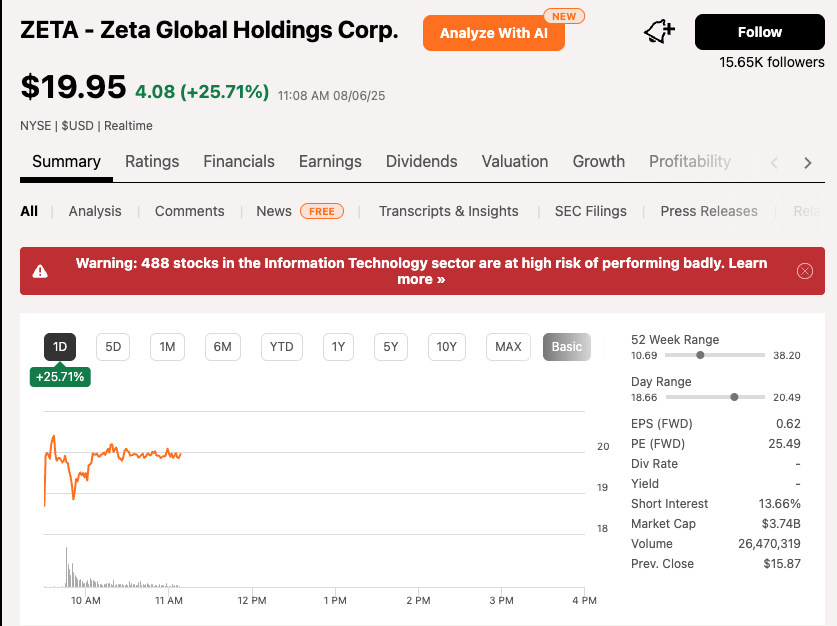Click the 15.65K followers text
The image size is (837, 626).
click(771, 62)
